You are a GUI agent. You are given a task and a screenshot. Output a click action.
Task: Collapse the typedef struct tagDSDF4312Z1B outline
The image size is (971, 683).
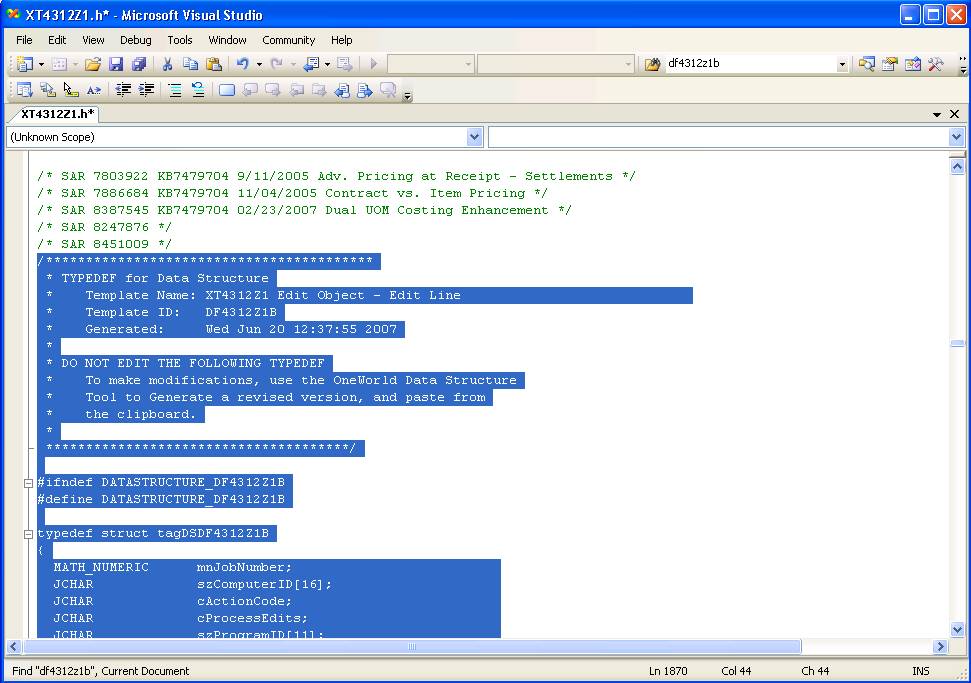28,534
